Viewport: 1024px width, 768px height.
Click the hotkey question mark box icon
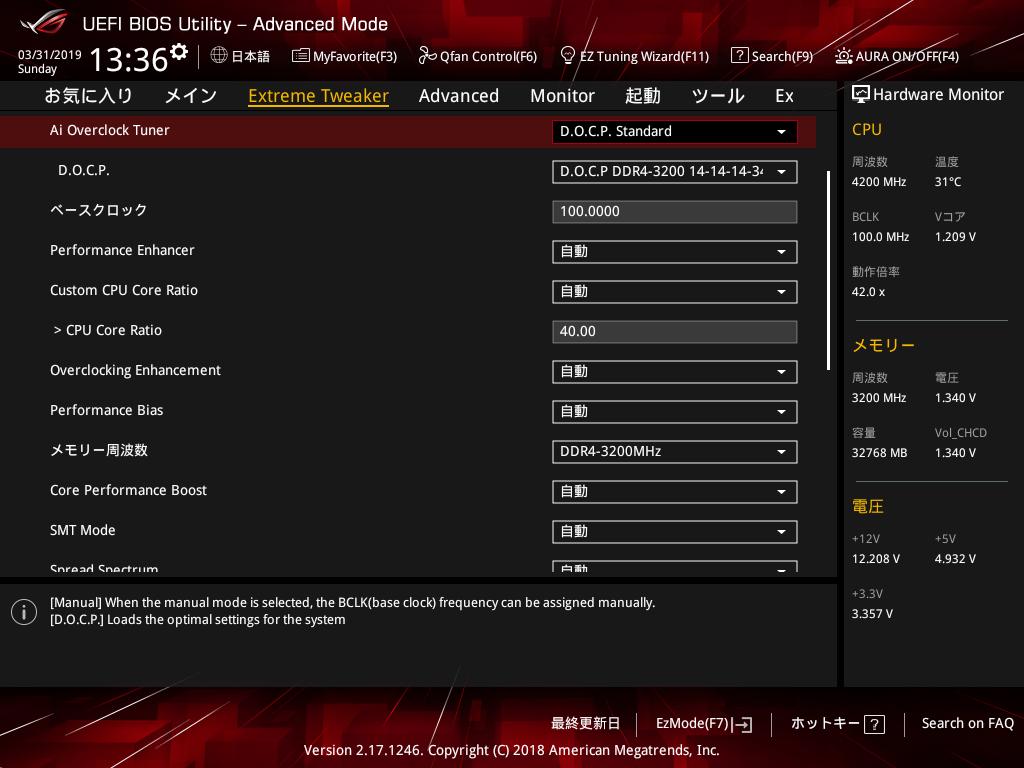coord(874,724)
